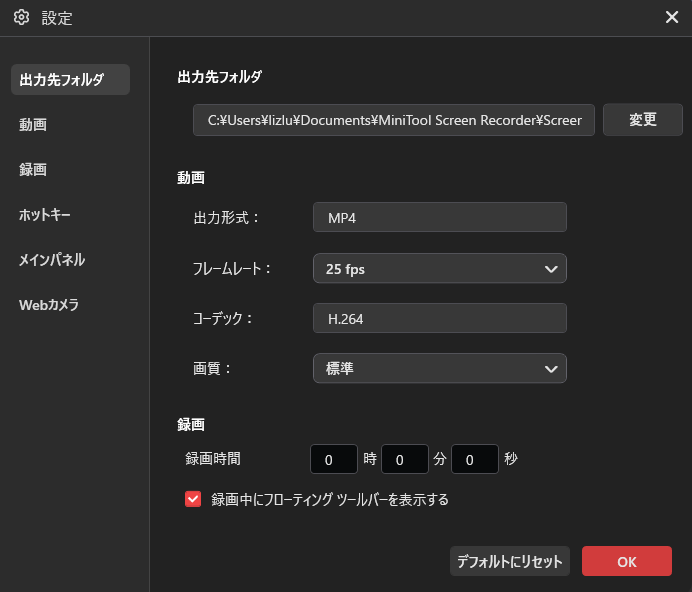Click the 録画中にフローティング ツールバーを表示する label
Viewport: 692px width, 592px height.
click(330, 499)
